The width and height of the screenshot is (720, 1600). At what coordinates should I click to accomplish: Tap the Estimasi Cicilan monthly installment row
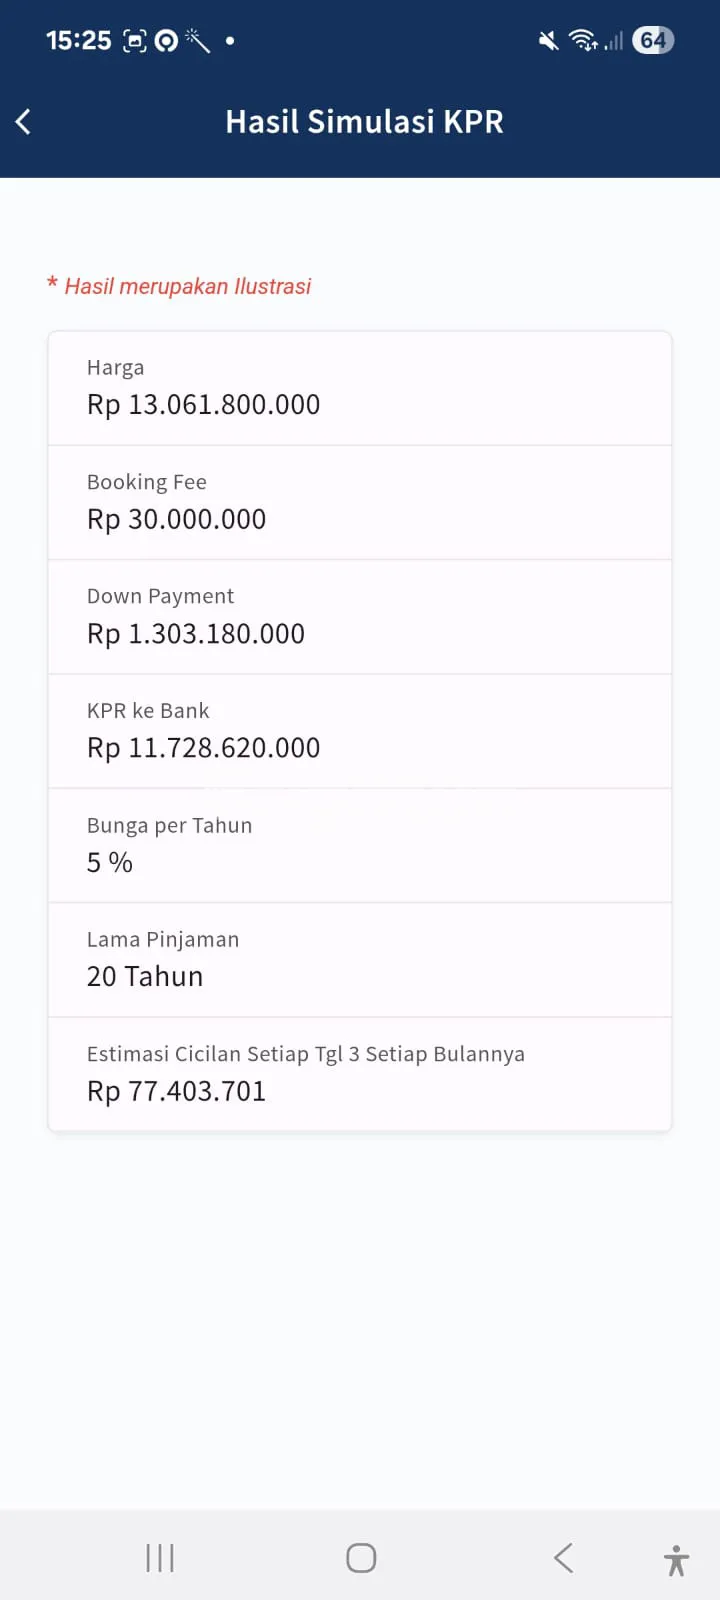[360, 1074]
